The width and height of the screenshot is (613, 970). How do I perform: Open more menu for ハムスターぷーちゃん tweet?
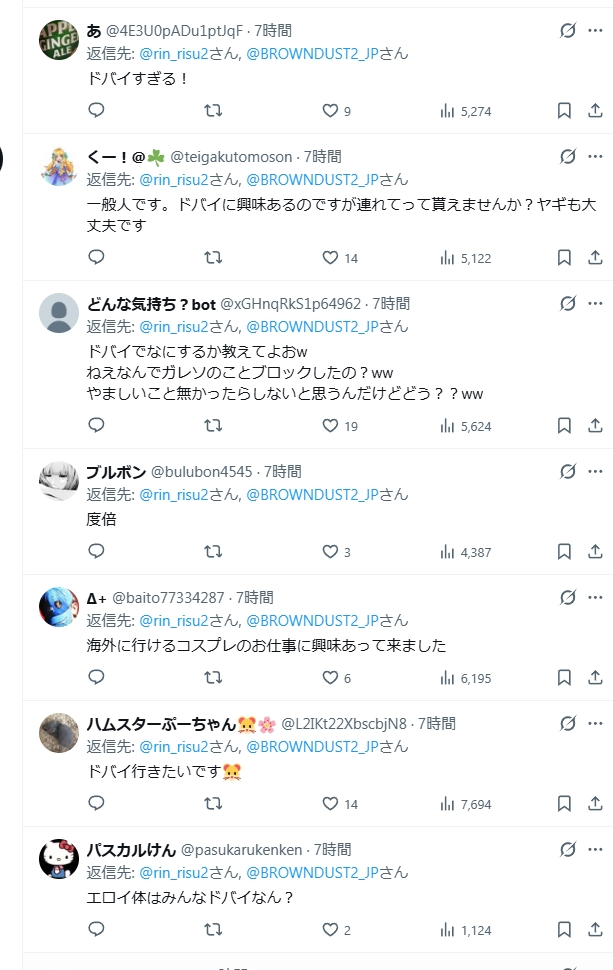596,723
